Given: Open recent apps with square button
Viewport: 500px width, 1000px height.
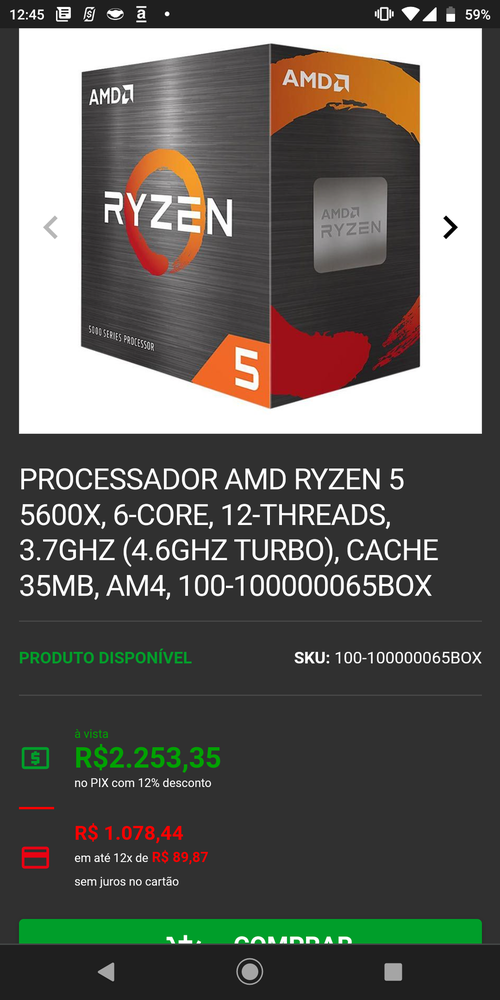Looking at the screenshot, I should click(393, 971).
